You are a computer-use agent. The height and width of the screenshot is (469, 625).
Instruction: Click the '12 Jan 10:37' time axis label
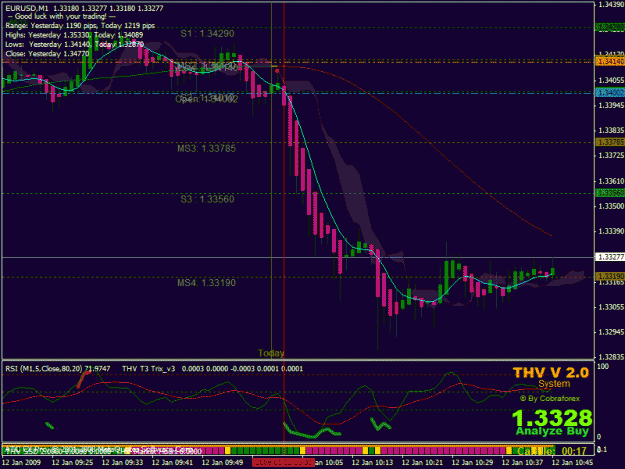(x=522, y=462)
